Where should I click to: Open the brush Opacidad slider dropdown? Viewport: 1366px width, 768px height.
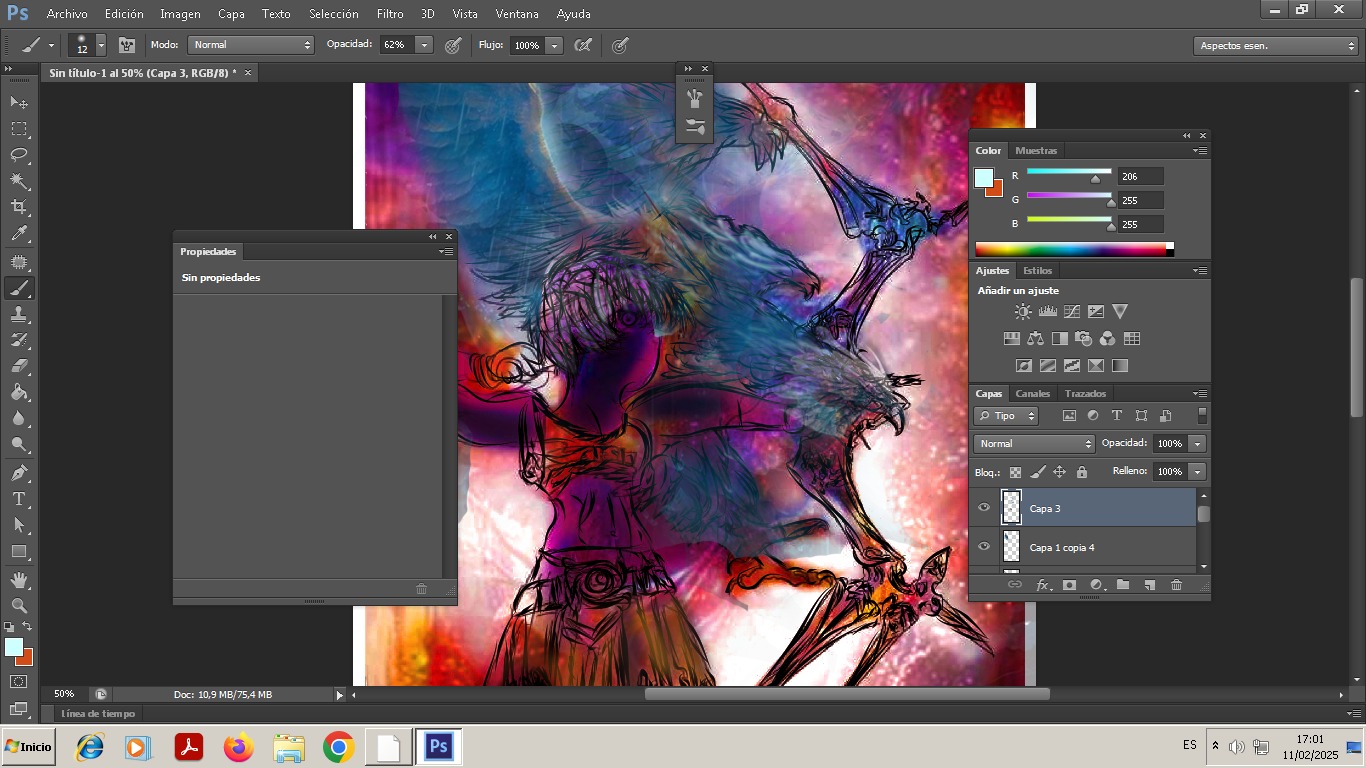point(424,45)
